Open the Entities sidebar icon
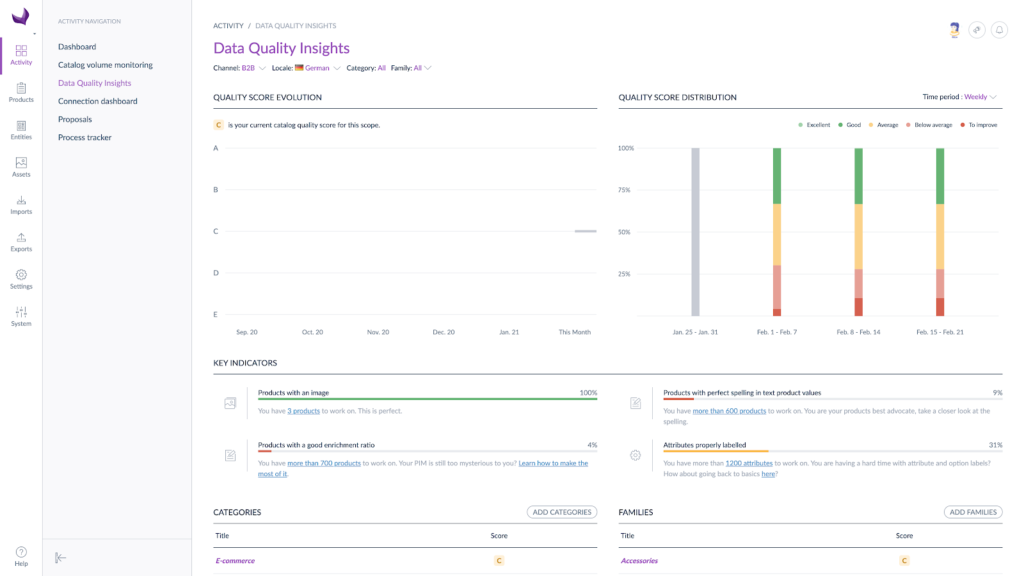This screenshot has width=1024, height=576. coord(21,129)
